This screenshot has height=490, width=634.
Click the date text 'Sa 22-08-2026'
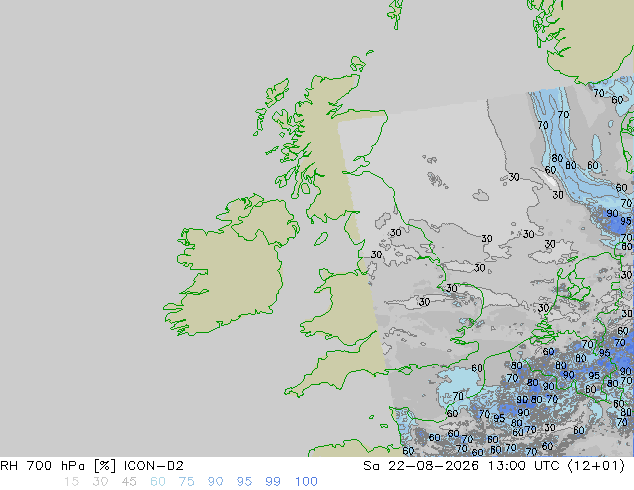[421, 466]
